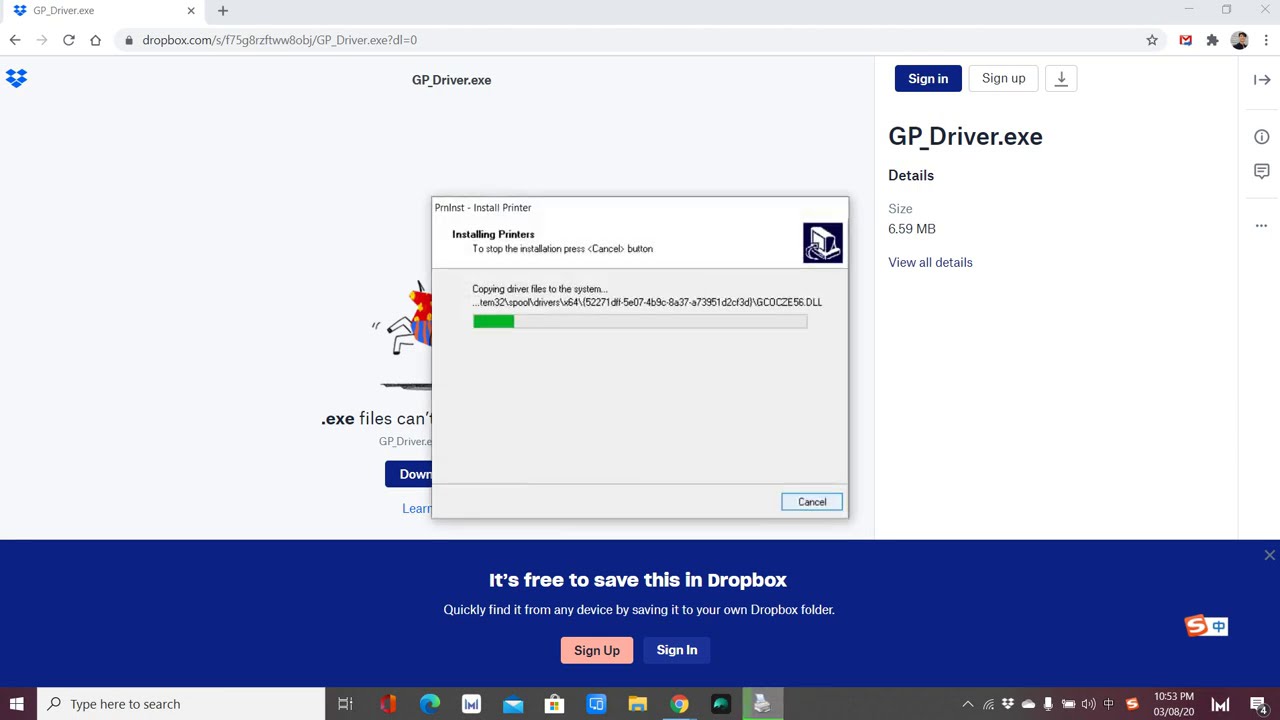The height and width of the screenshot is (720, 1280).
Task: Click the Sogou input method floating icon
Action: 1206,626
